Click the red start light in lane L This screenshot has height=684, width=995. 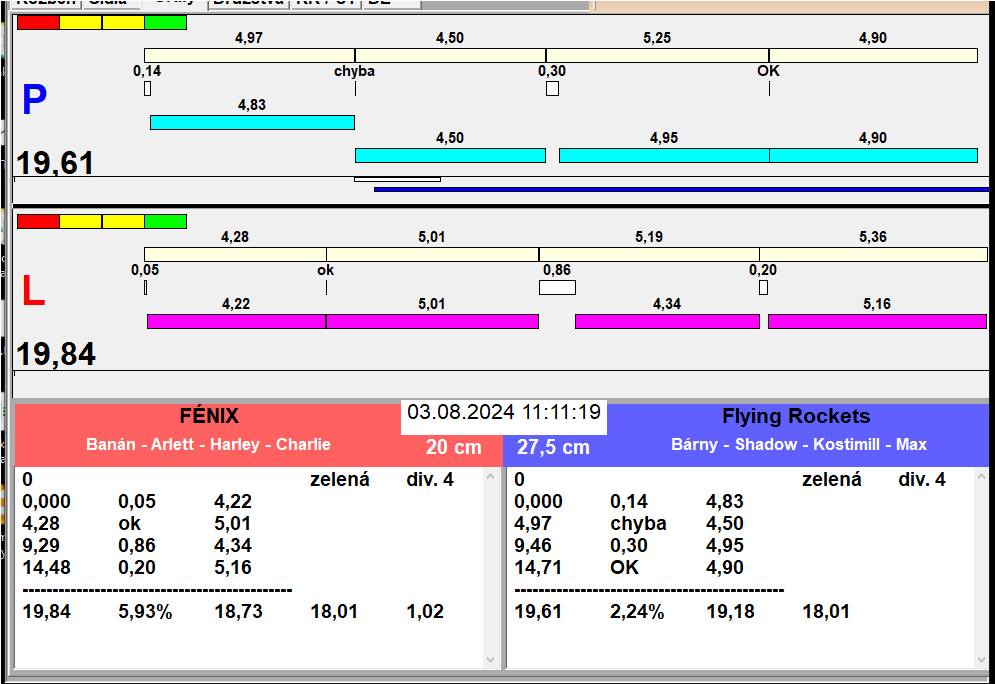click(38, 221)
